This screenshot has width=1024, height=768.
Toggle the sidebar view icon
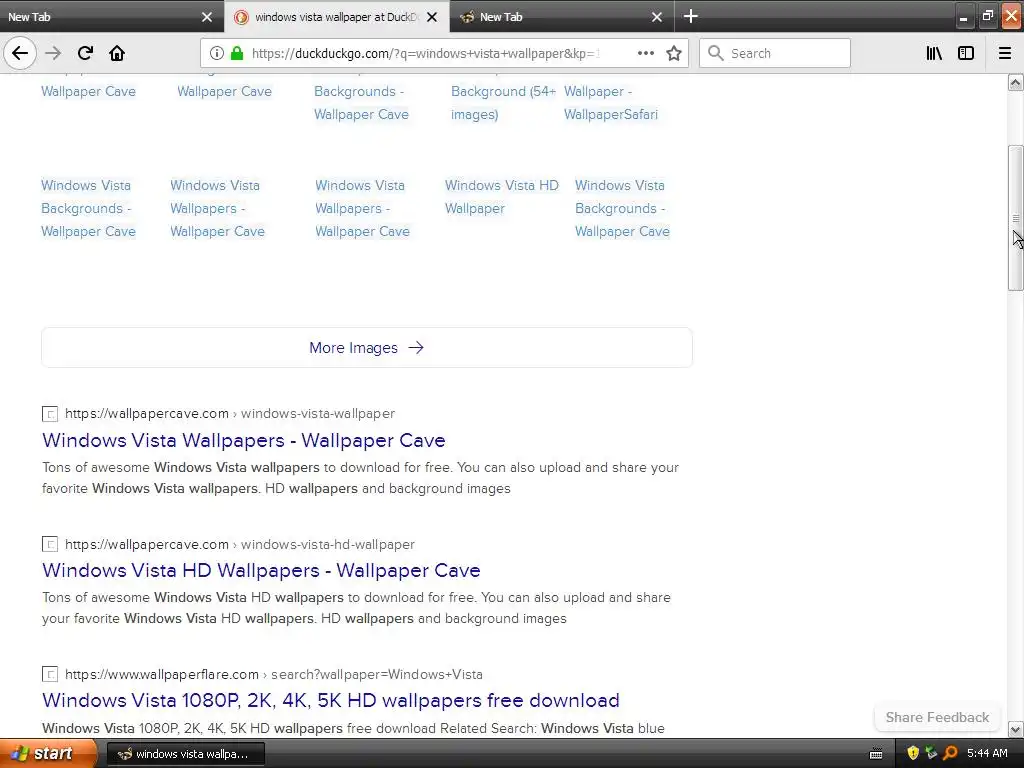click(x=966, y=53)
